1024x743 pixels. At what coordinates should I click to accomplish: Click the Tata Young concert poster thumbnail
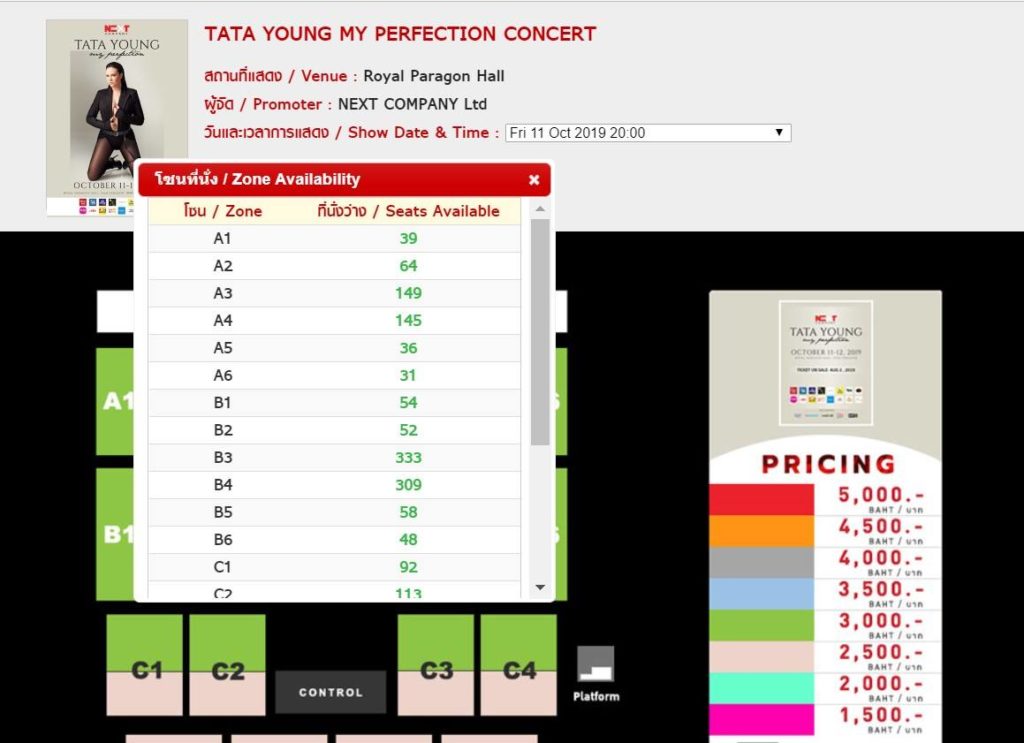point(117,118)
